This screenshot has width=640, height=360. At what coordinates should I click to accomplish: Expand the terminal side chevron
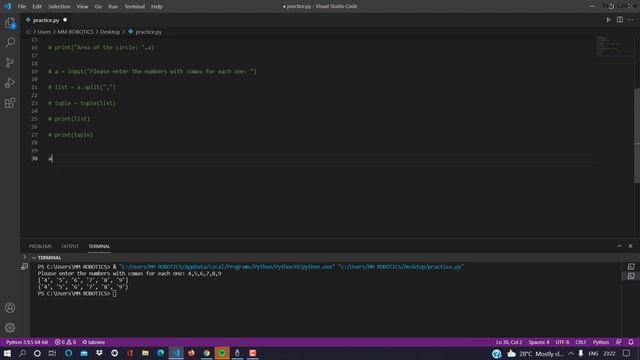point(24,257)
